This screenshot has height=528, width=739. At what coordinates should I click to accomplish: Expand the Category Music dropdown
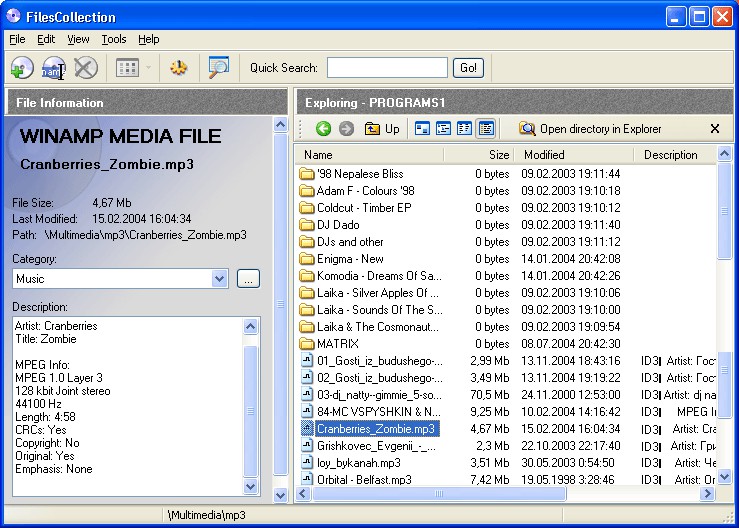click(x=219, y=279)
